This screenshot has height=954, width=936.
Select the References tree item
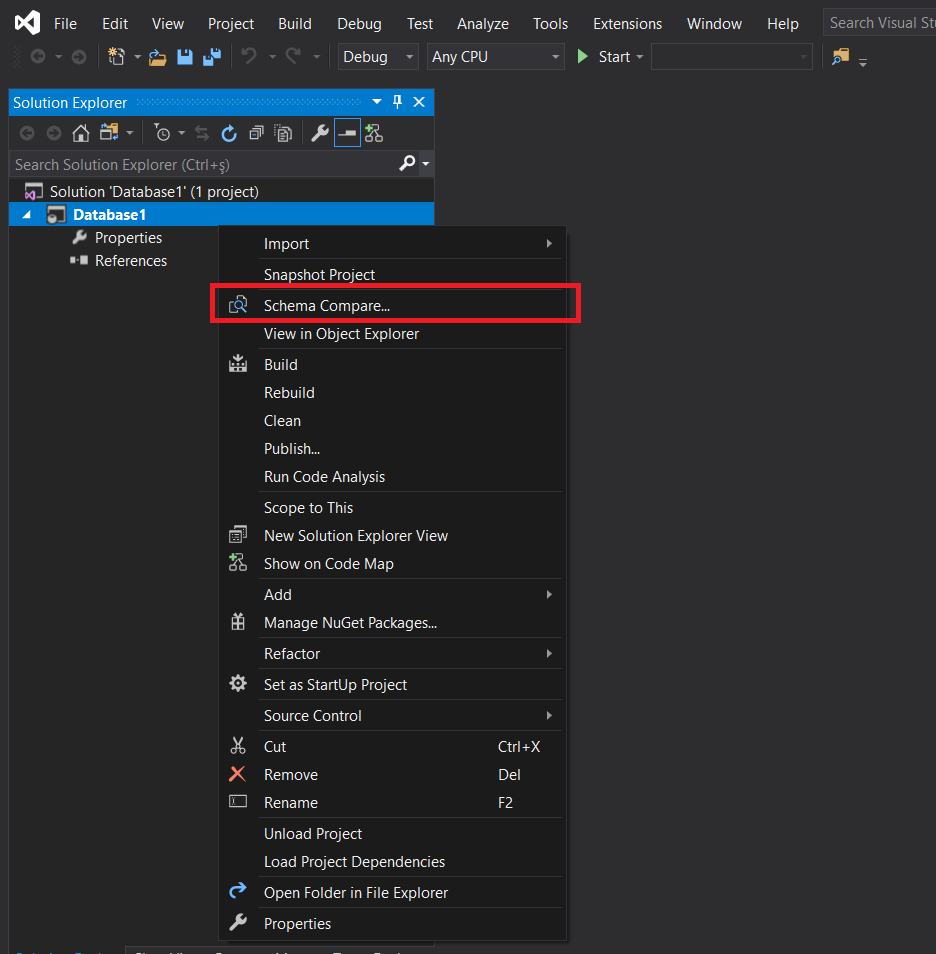[130, 261]
